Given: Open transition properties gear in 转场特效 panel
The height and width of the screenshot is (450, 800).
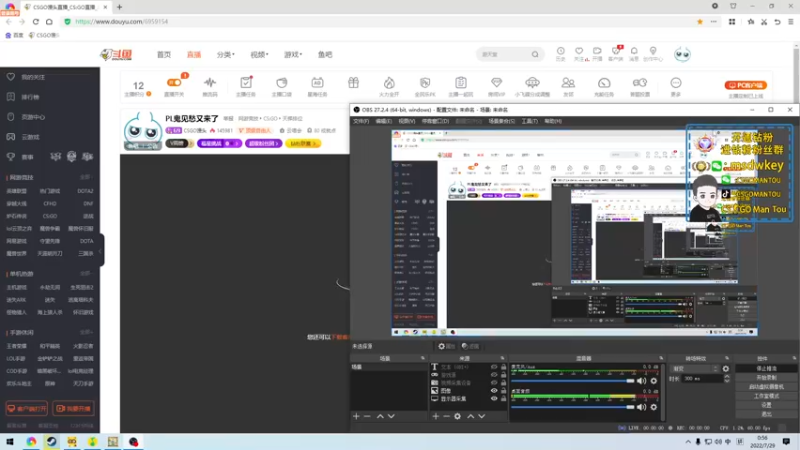Looking at the screenshot, I should pyautogui.click(x=726, y=368).
